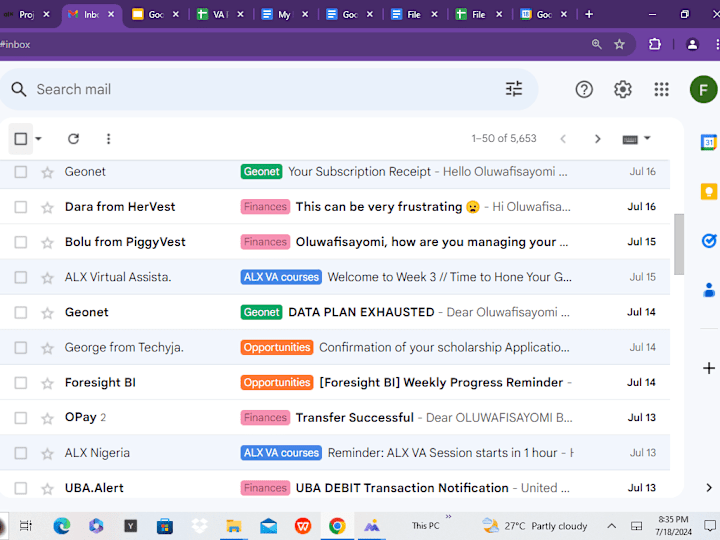
Task: Click the ALX VA courses label on Week 3 email
Action: tap(281, 277)
